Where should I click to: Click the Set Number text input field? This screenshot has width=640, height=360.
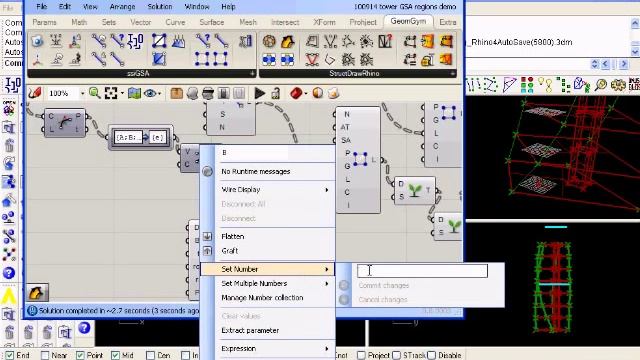pyautogui.click(x=422, y=271)
